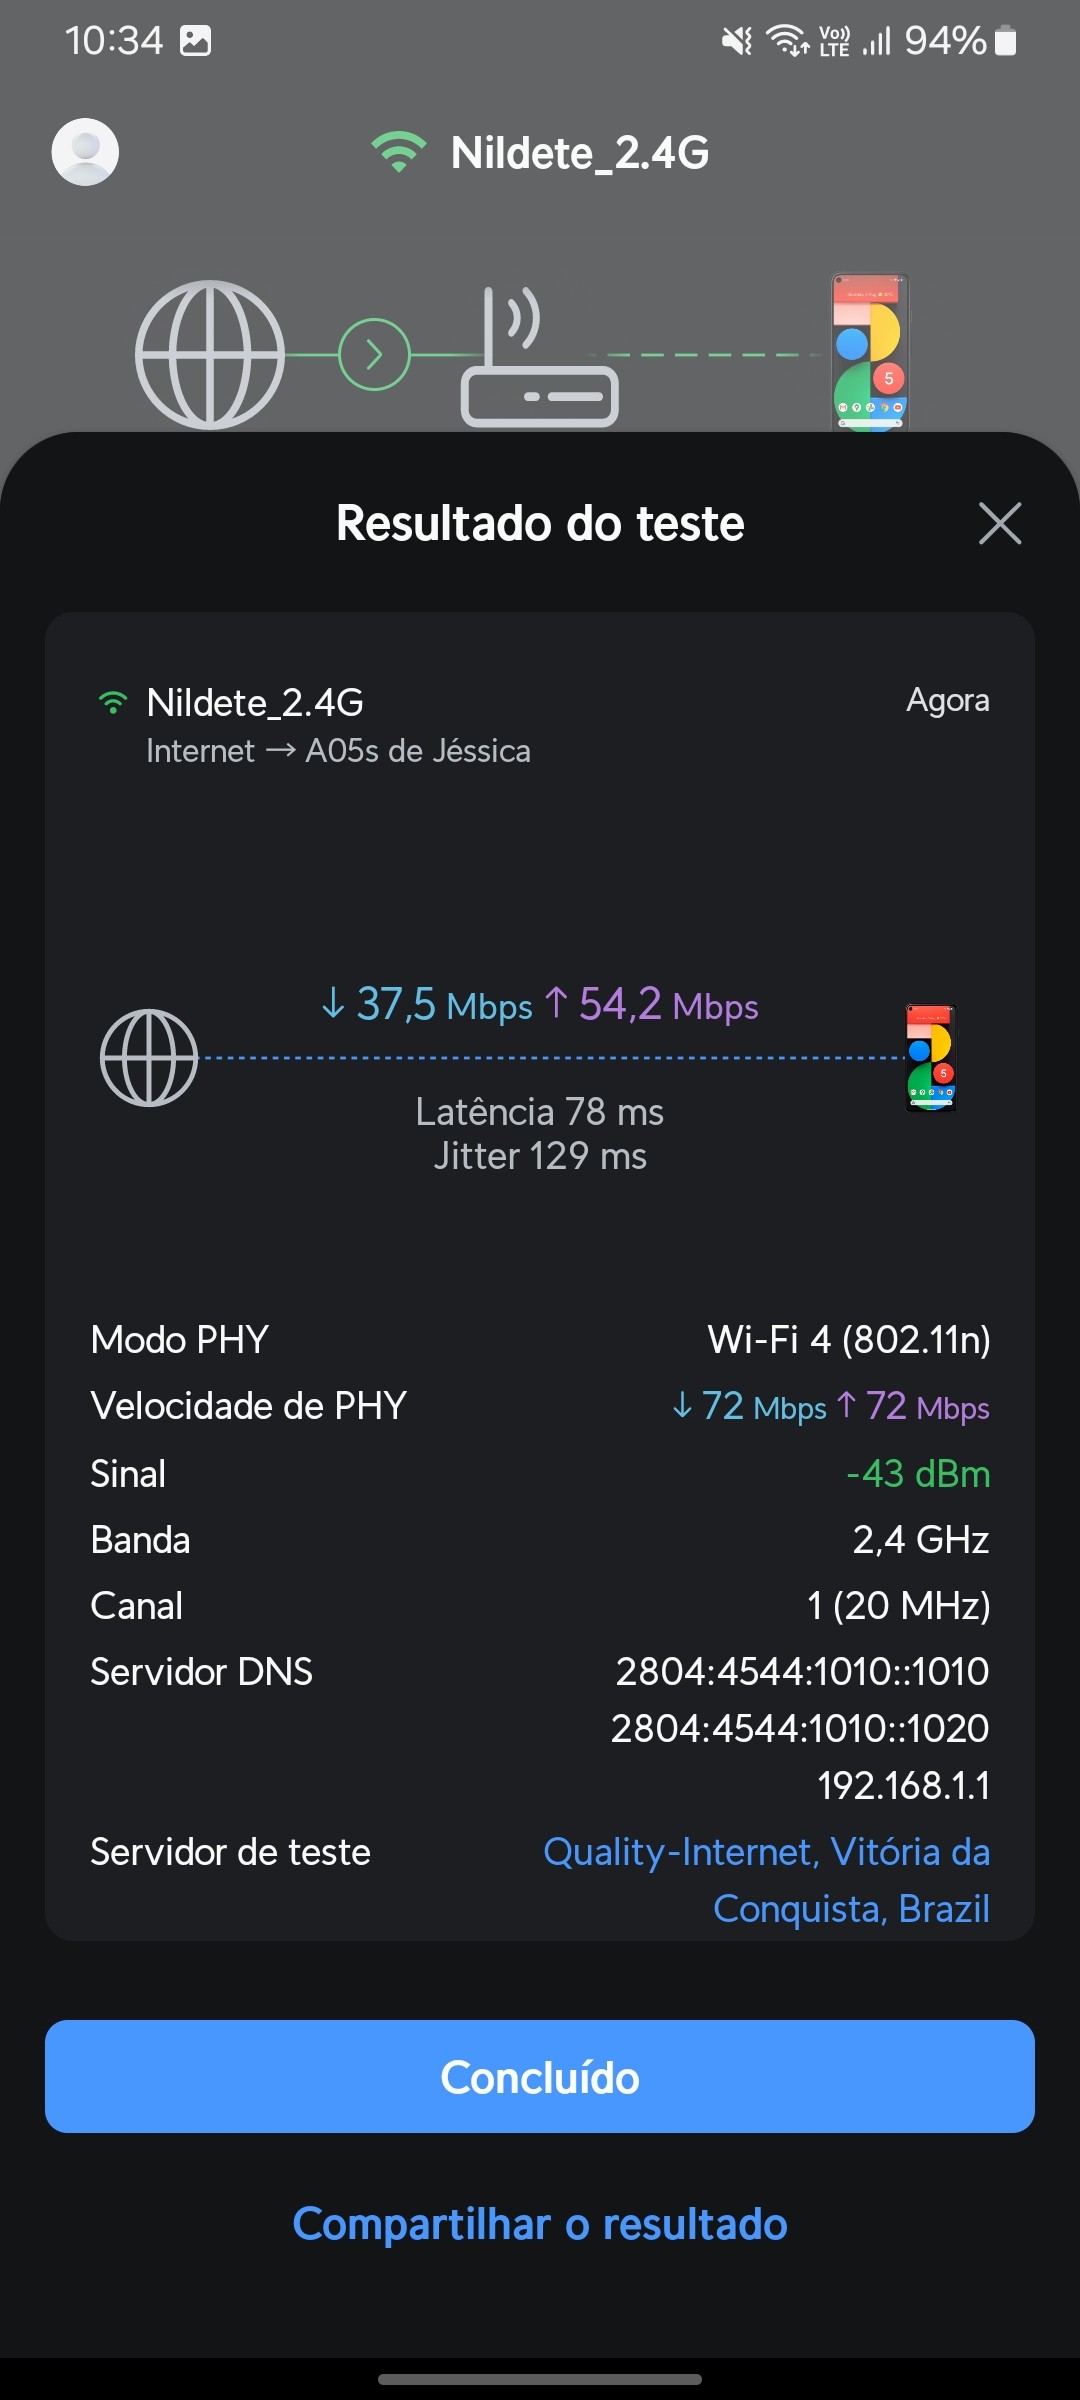The width and height of the screenshot is (1080, 2400).
Task: Tap the download speed 37,5 Mbps value
Action: 427,1004
